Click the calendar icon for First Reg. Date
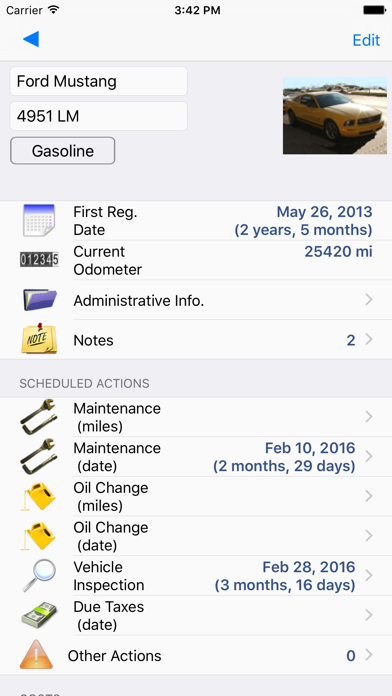392x696 pixels. tap(39, 220)
